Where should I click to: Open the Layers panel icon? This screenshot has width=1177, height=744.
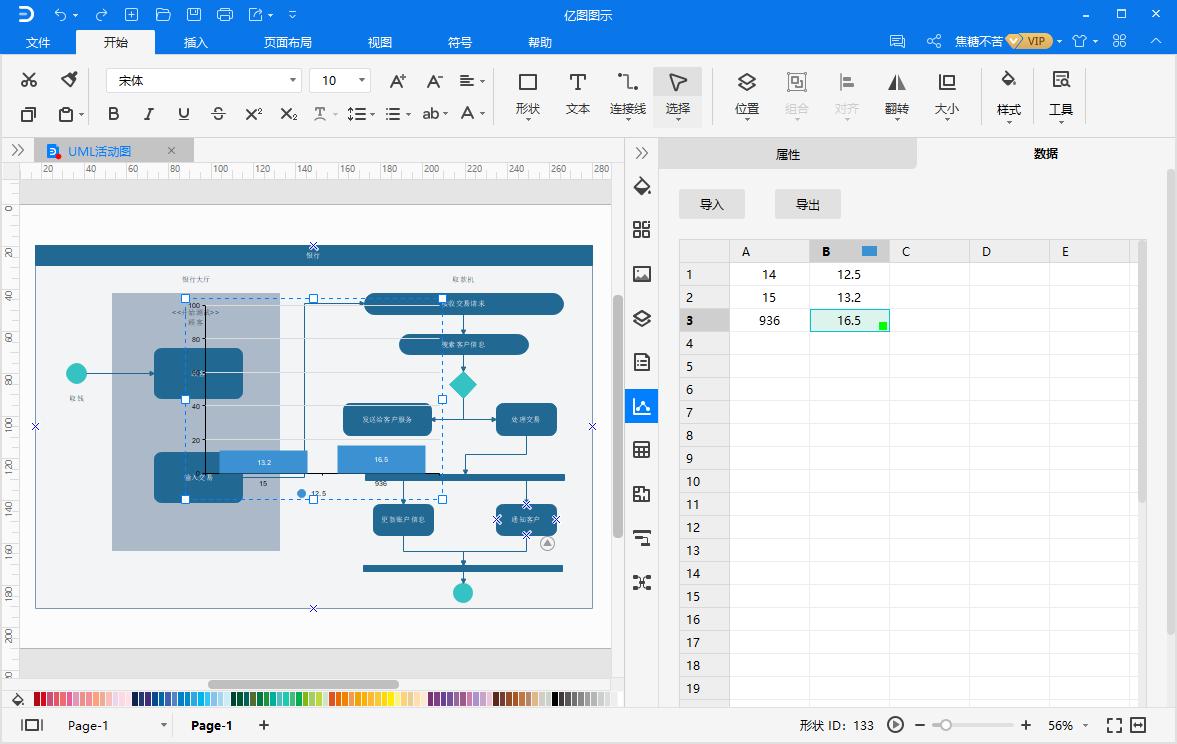[642, 318]
